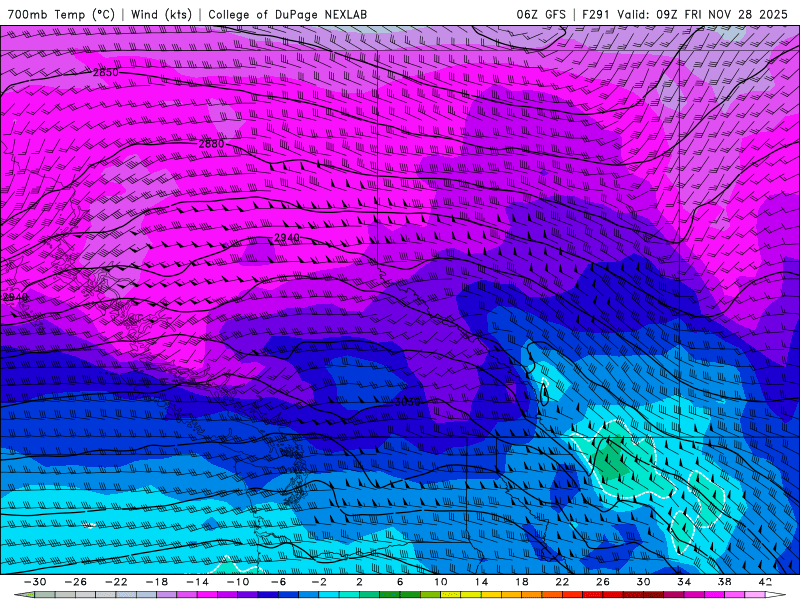Click the 2850 height contour label
Image resolution: width=800 pixels, height=600 pixels.
tap(106, 72)
